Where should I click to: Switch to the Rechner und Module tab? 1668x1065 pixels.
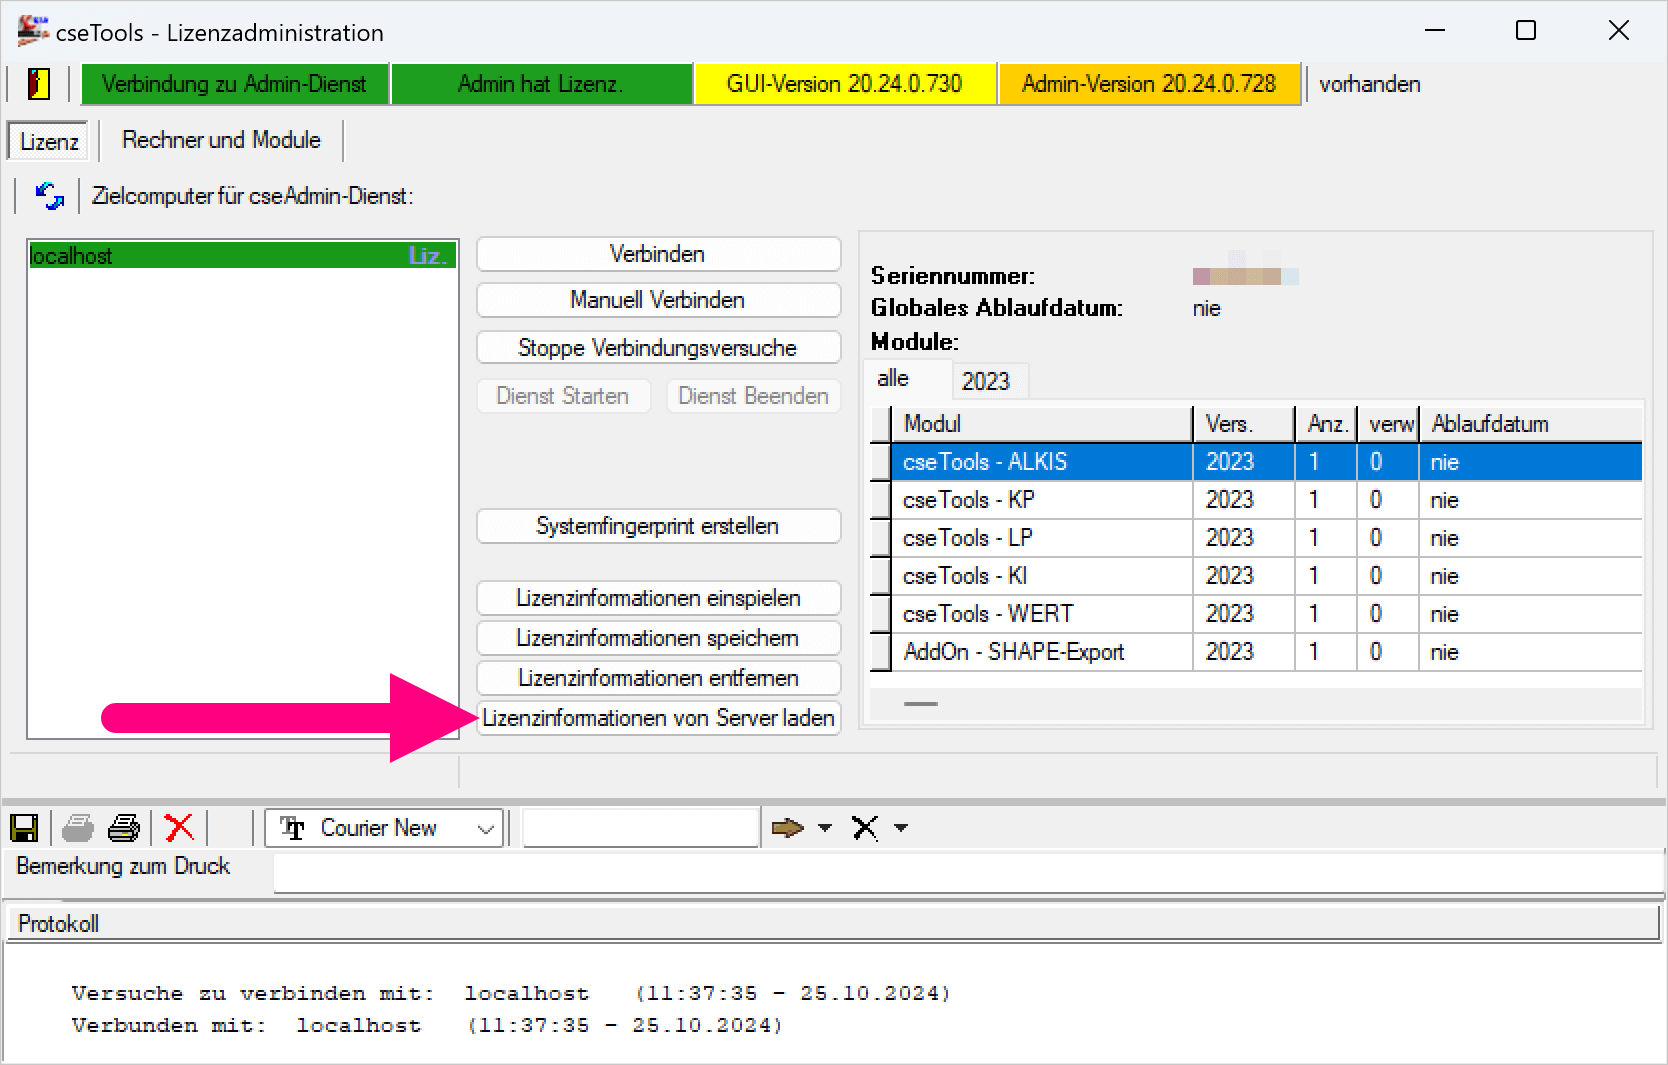pos(221,140)
